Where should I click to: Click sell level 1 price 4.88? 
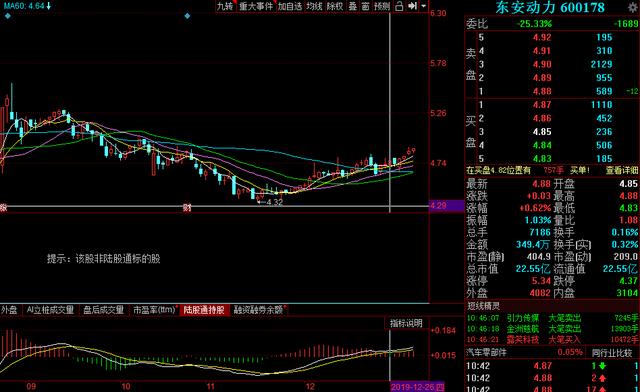click(x=542, y=91)
